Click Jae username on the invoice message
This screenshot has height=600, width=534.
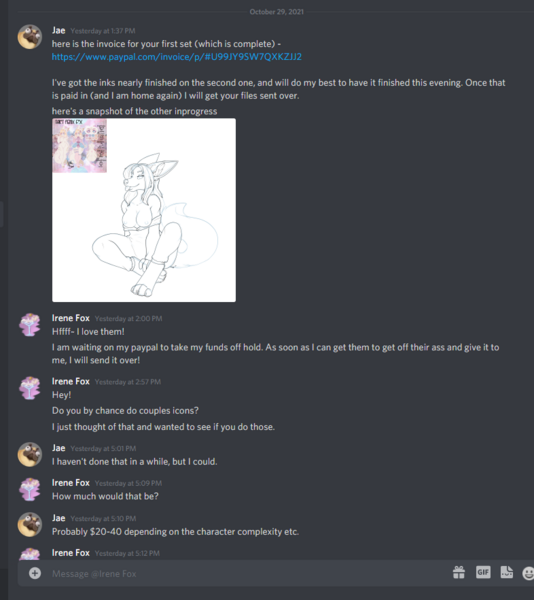click(x=59, y=30)
